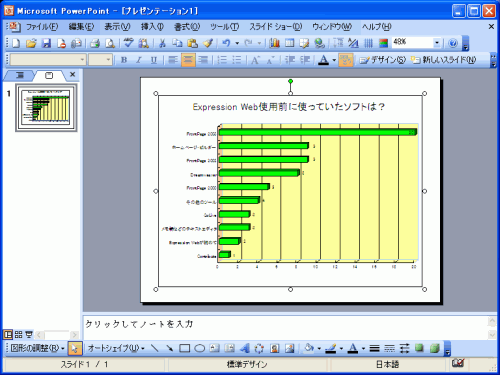500x375 pixels.
Task: Select the Arrow drawing tool
Action: pos(170,348)
